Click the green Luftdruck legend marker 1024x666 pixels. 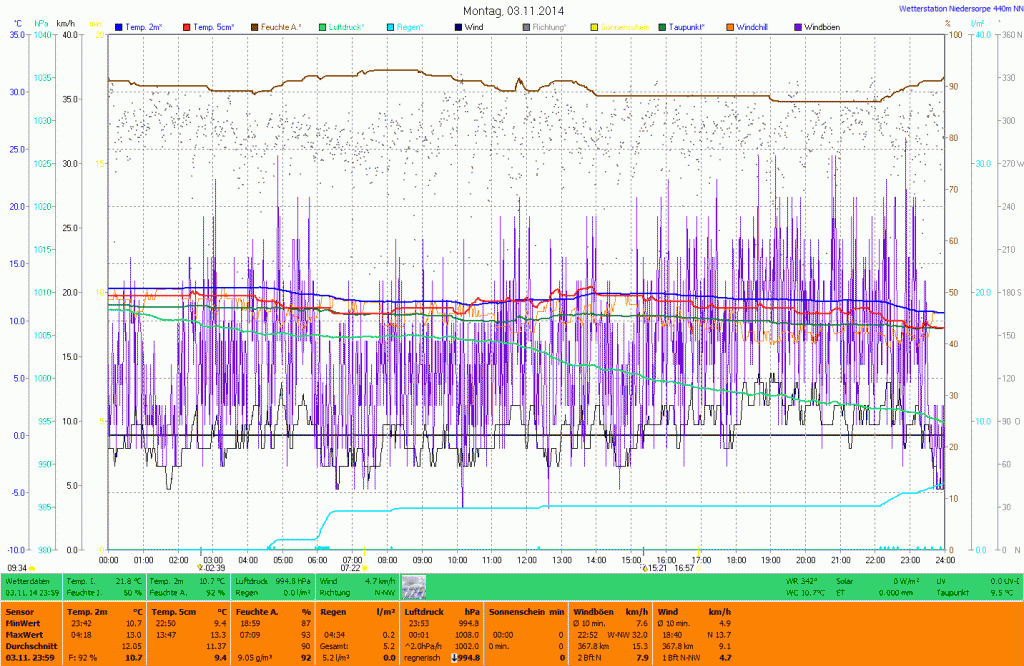tap(323, 25)
